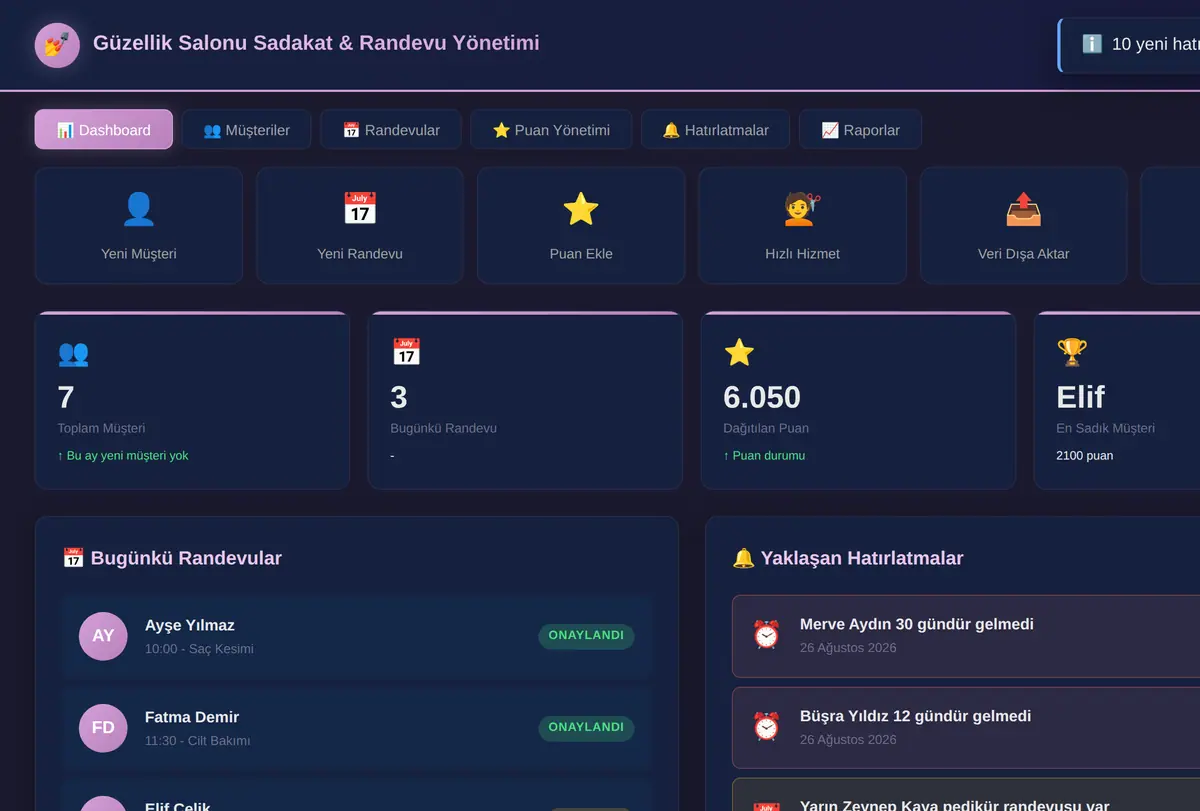The image size is (1200, 811).
Task: Click the 'Yaklaşan Hatırlatmalar' section heading
Action: [x=848, y=558]
